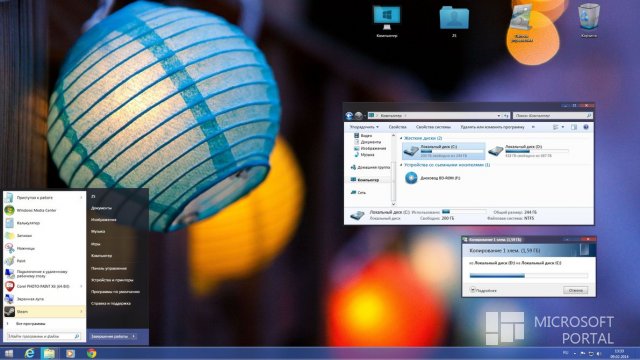Click the Explorer help question mark icon
Screen dimensions: 640x360
click(x=586, y=127)
